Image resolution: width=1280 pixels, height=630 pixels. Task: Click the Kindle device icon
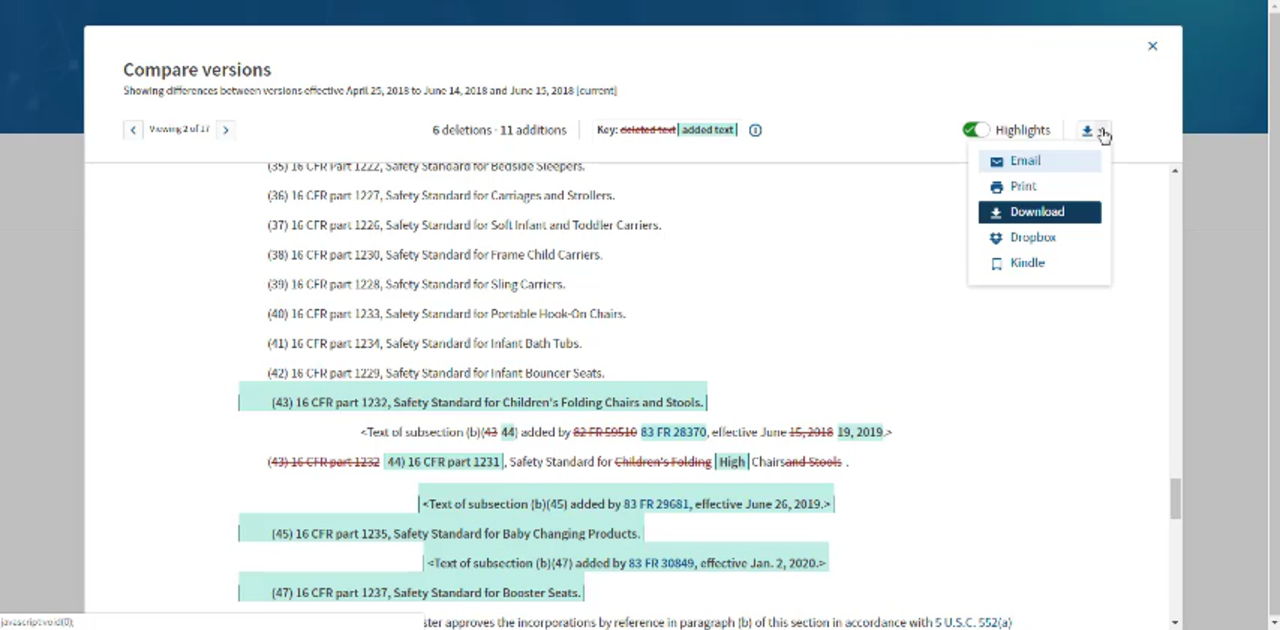[996, 263]
